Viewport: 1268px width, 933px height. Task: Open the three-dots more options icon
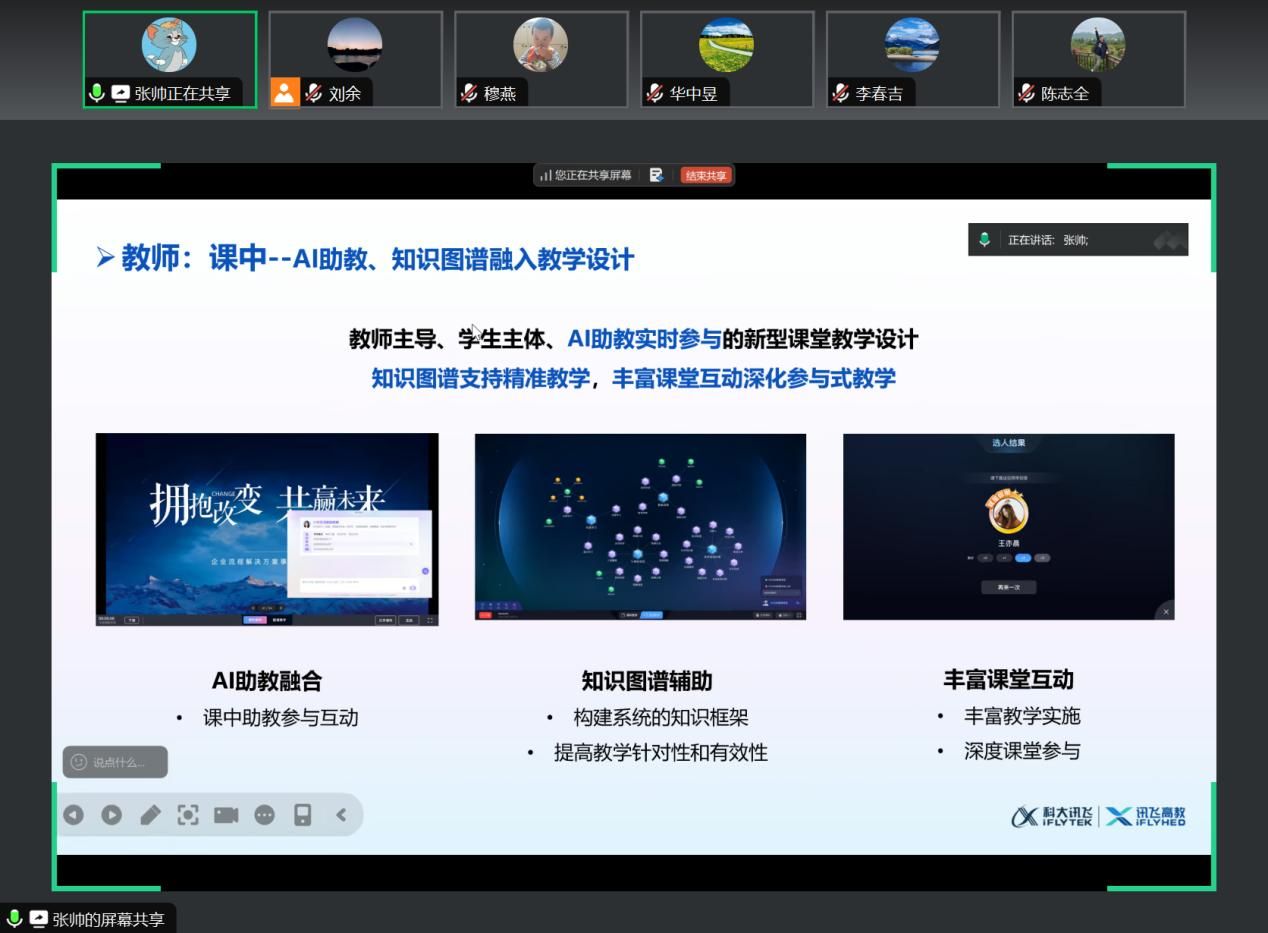click(x=264, y=815)
